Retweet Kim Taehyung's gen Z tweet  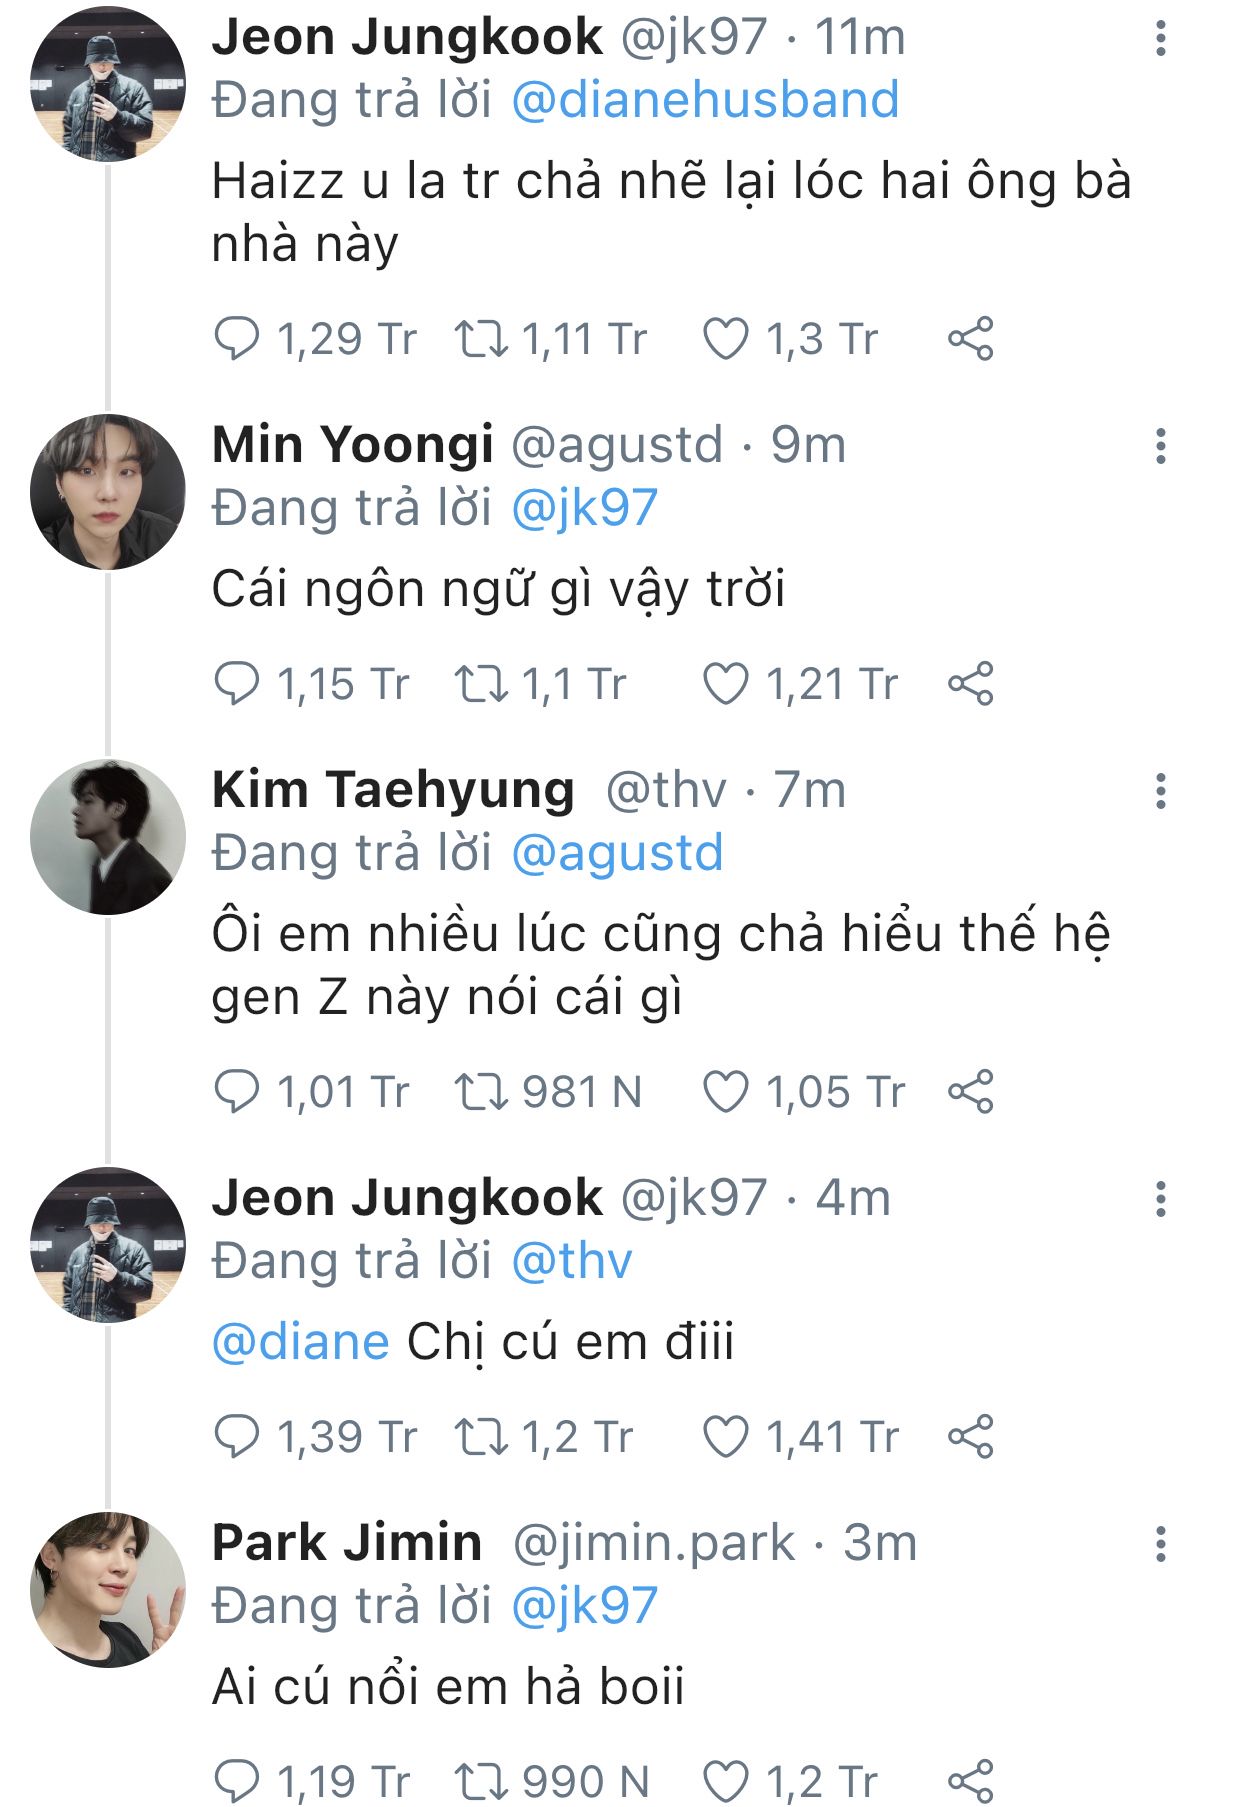pyautogui.click(x=482, y=1092)
